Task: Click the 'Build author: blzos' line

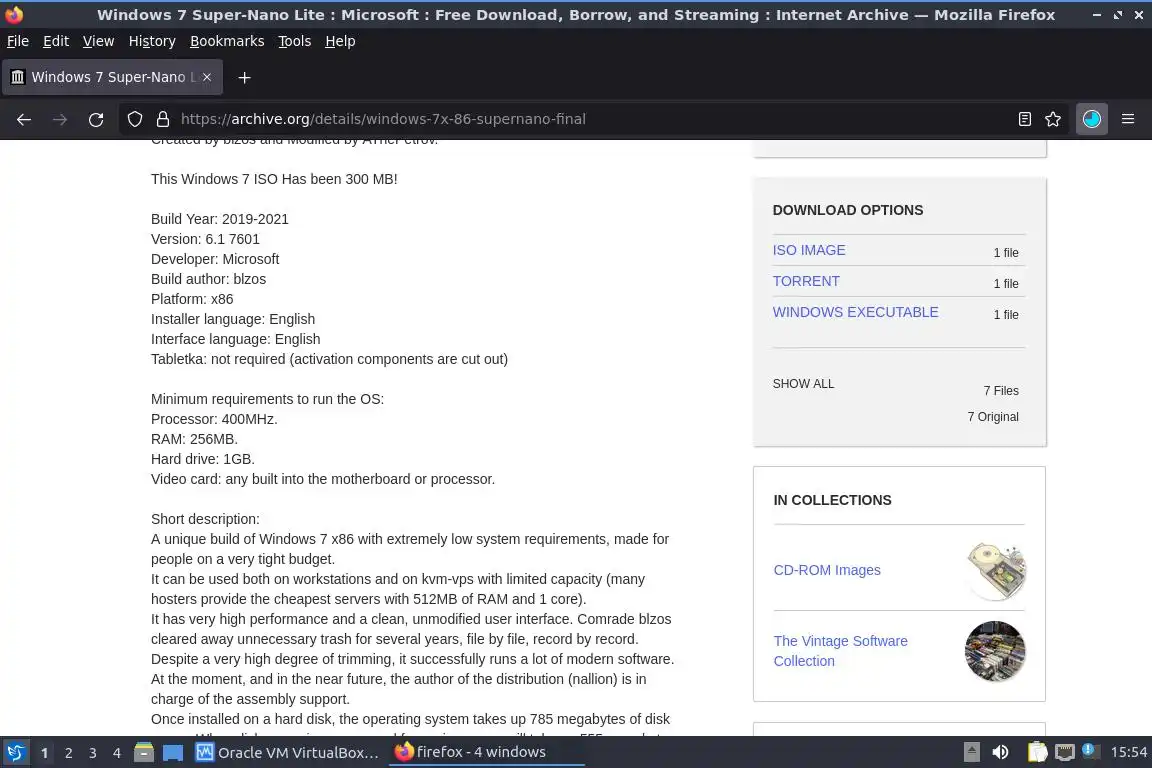Action: (208, 279)
